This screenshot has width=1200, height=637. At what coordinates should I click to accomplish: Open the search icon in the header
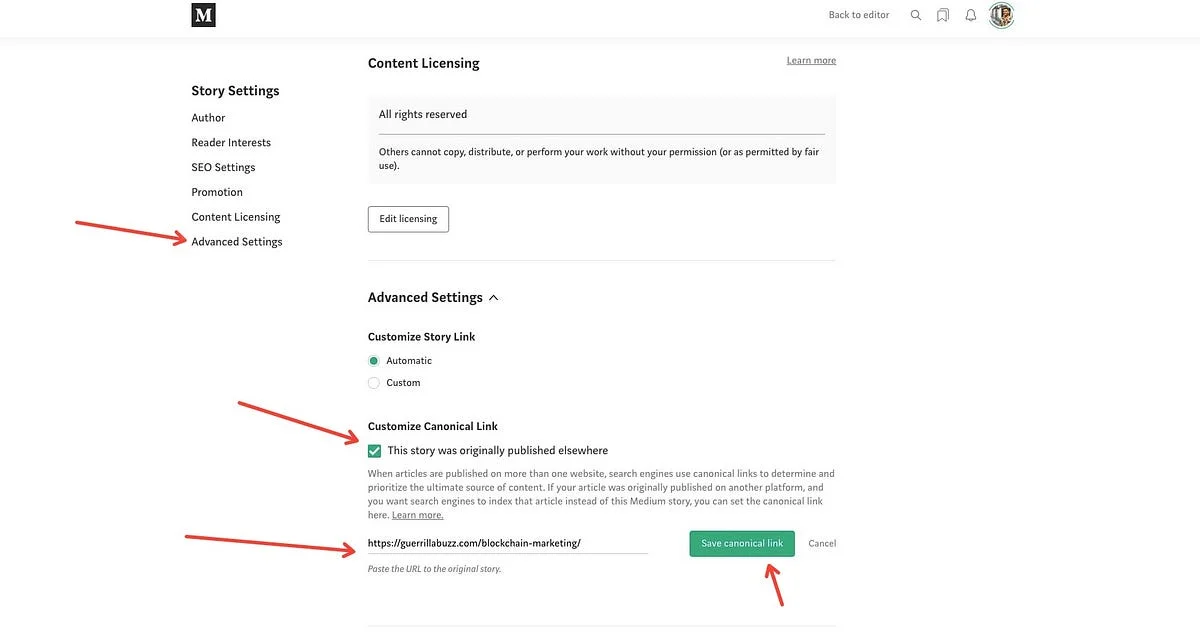click(915, 14)
